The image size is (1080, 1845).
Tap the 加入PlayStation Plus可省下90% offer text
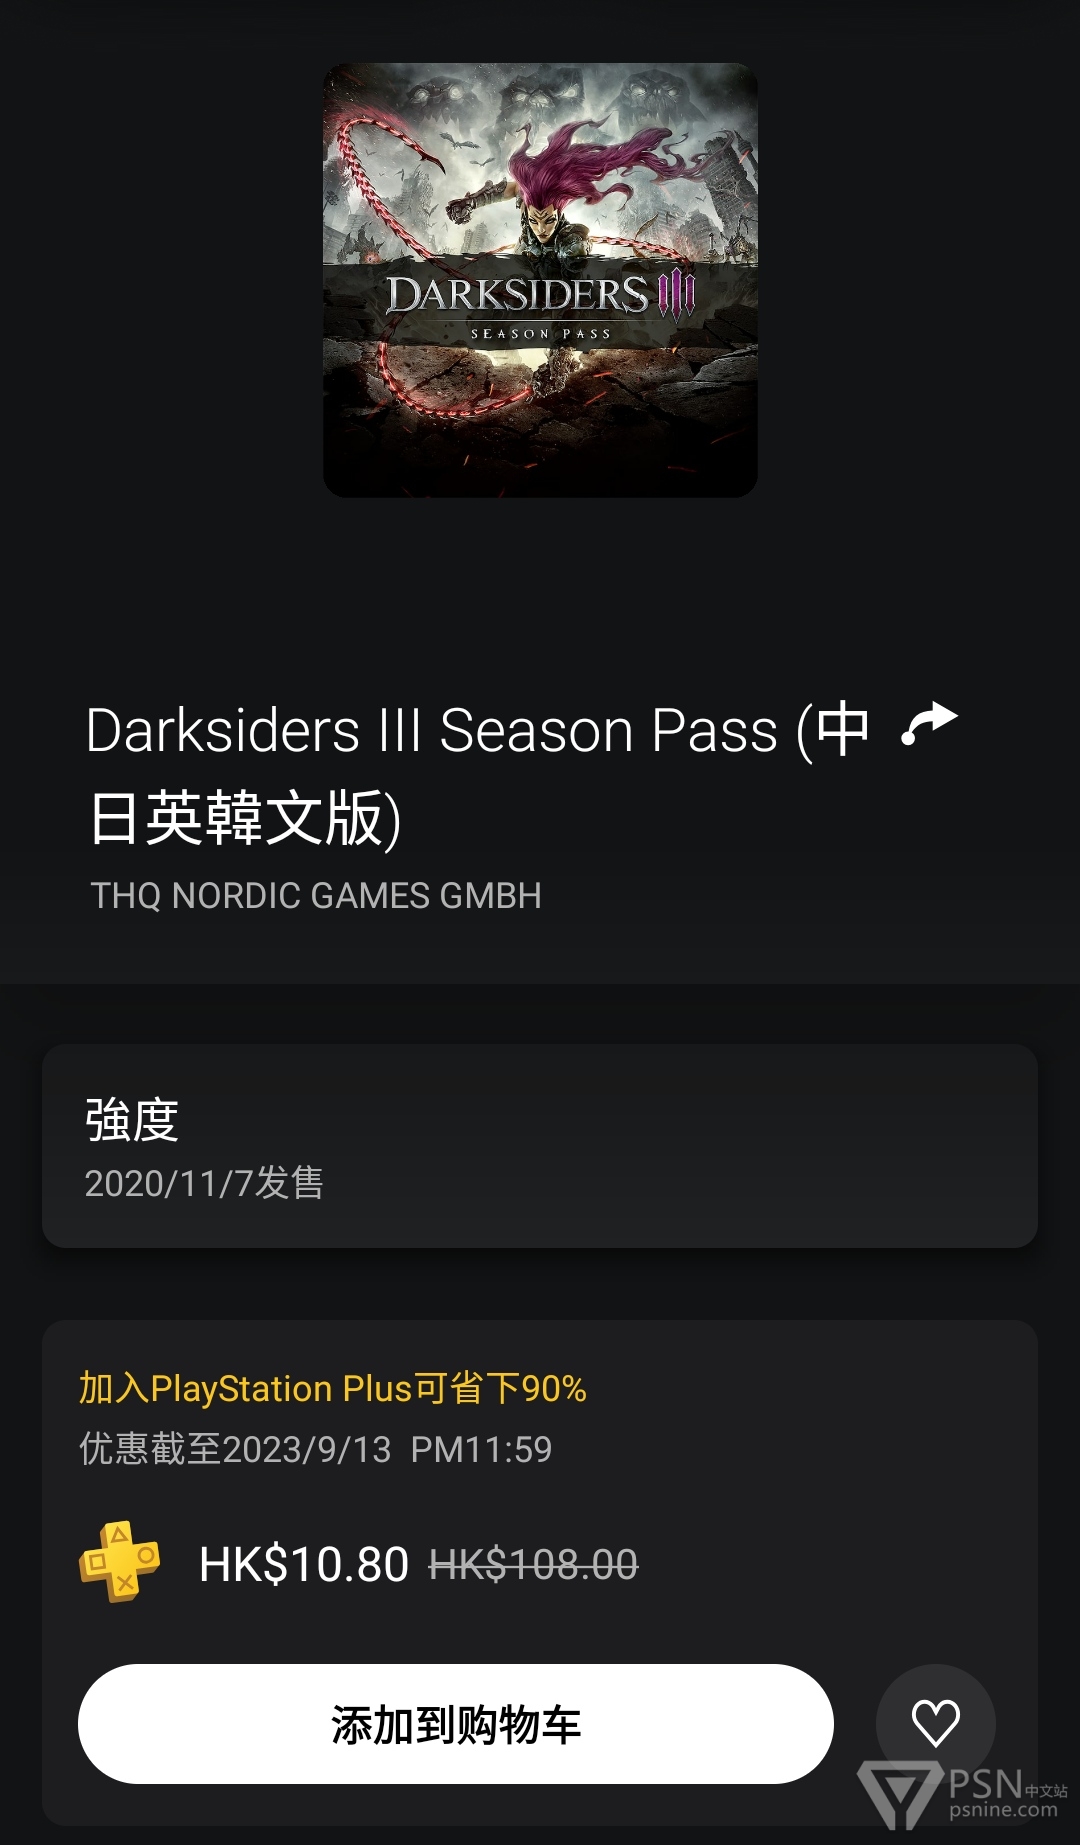(333, 1388)
